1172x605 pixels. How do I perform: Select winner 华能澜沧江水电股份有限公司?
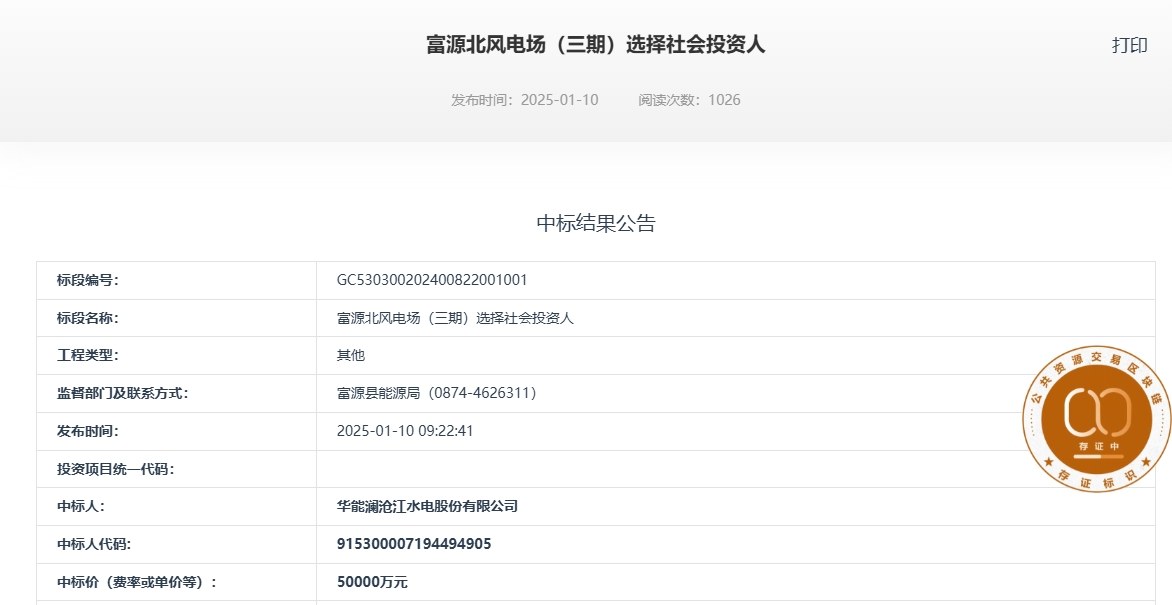coord(428,506)
